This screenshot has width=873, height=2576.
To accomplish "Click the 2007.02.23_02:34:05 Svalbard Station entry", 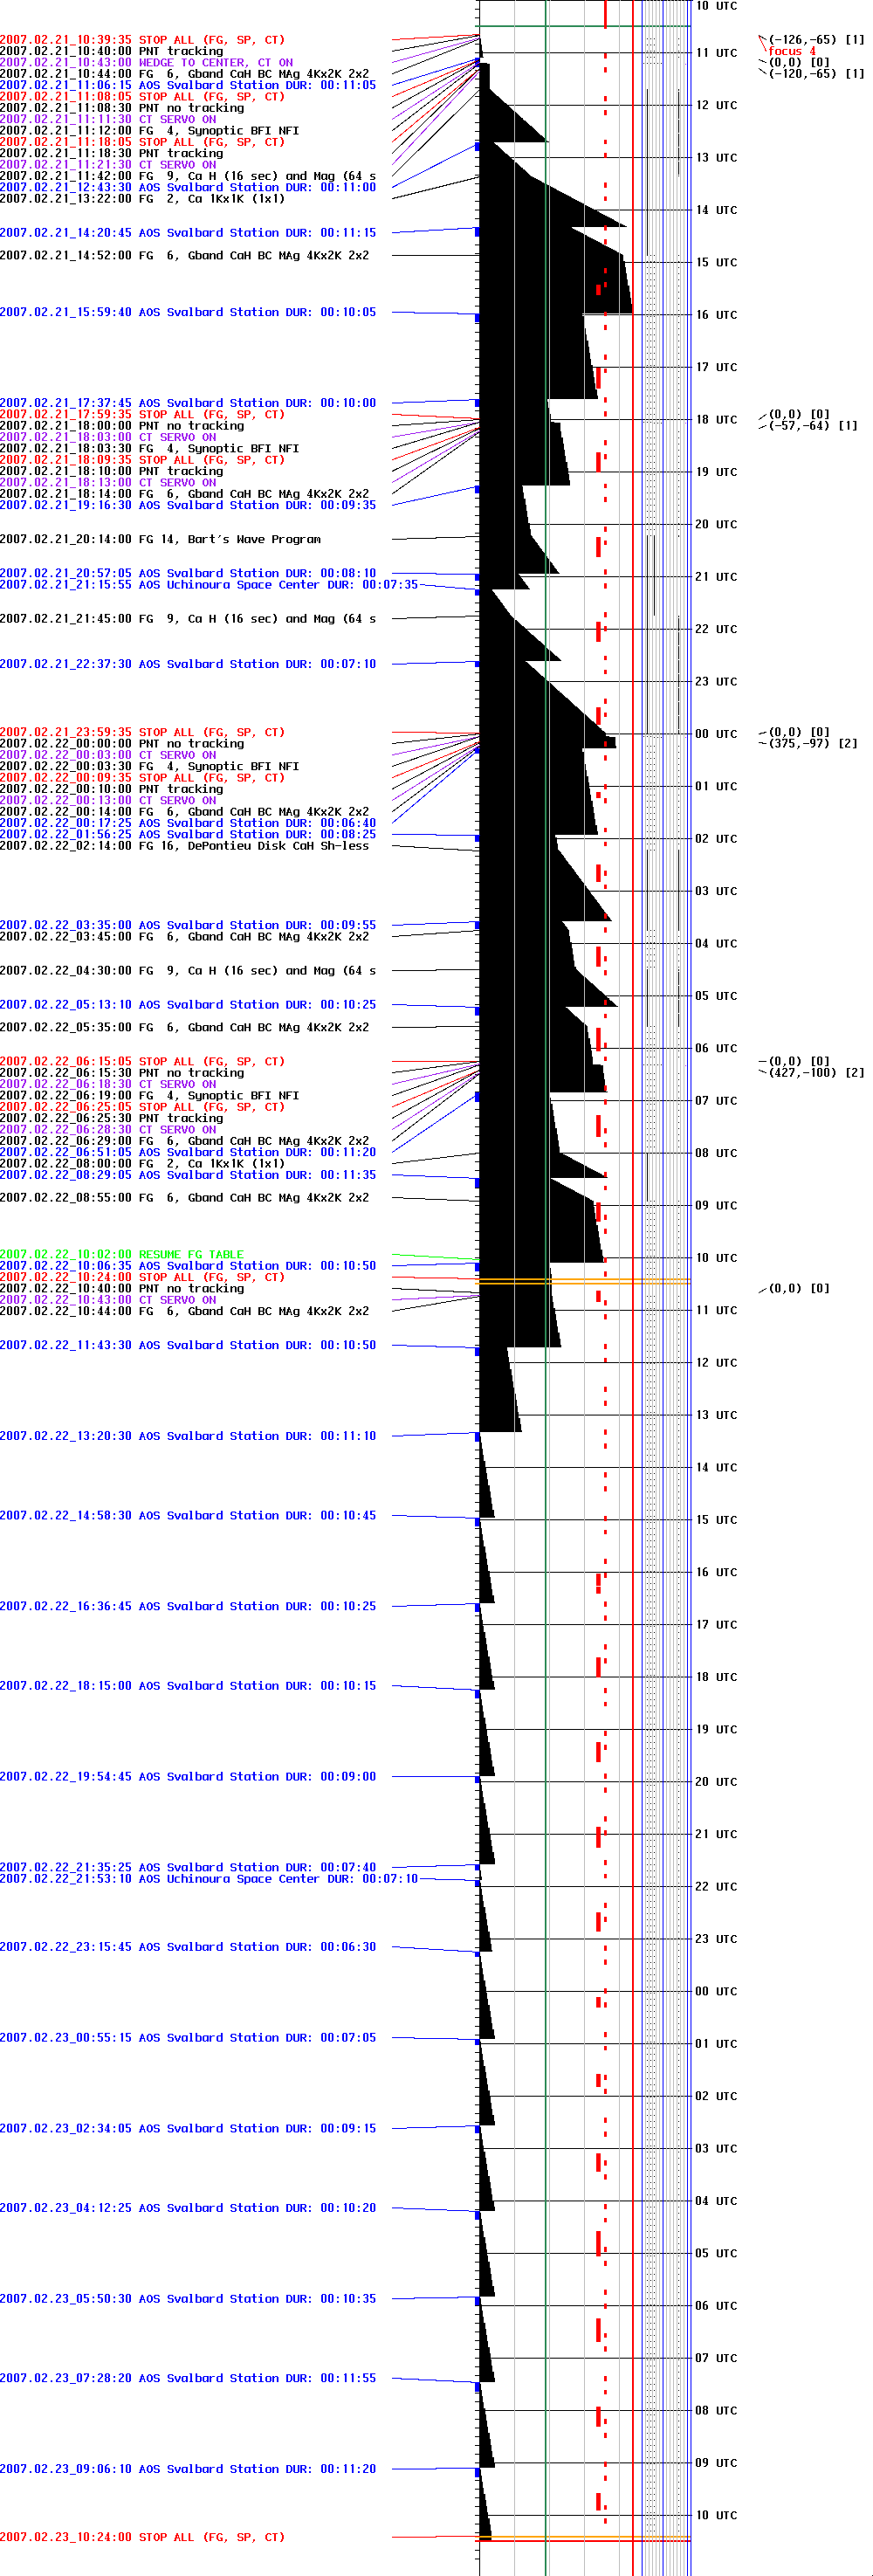I will (188, 2128).
